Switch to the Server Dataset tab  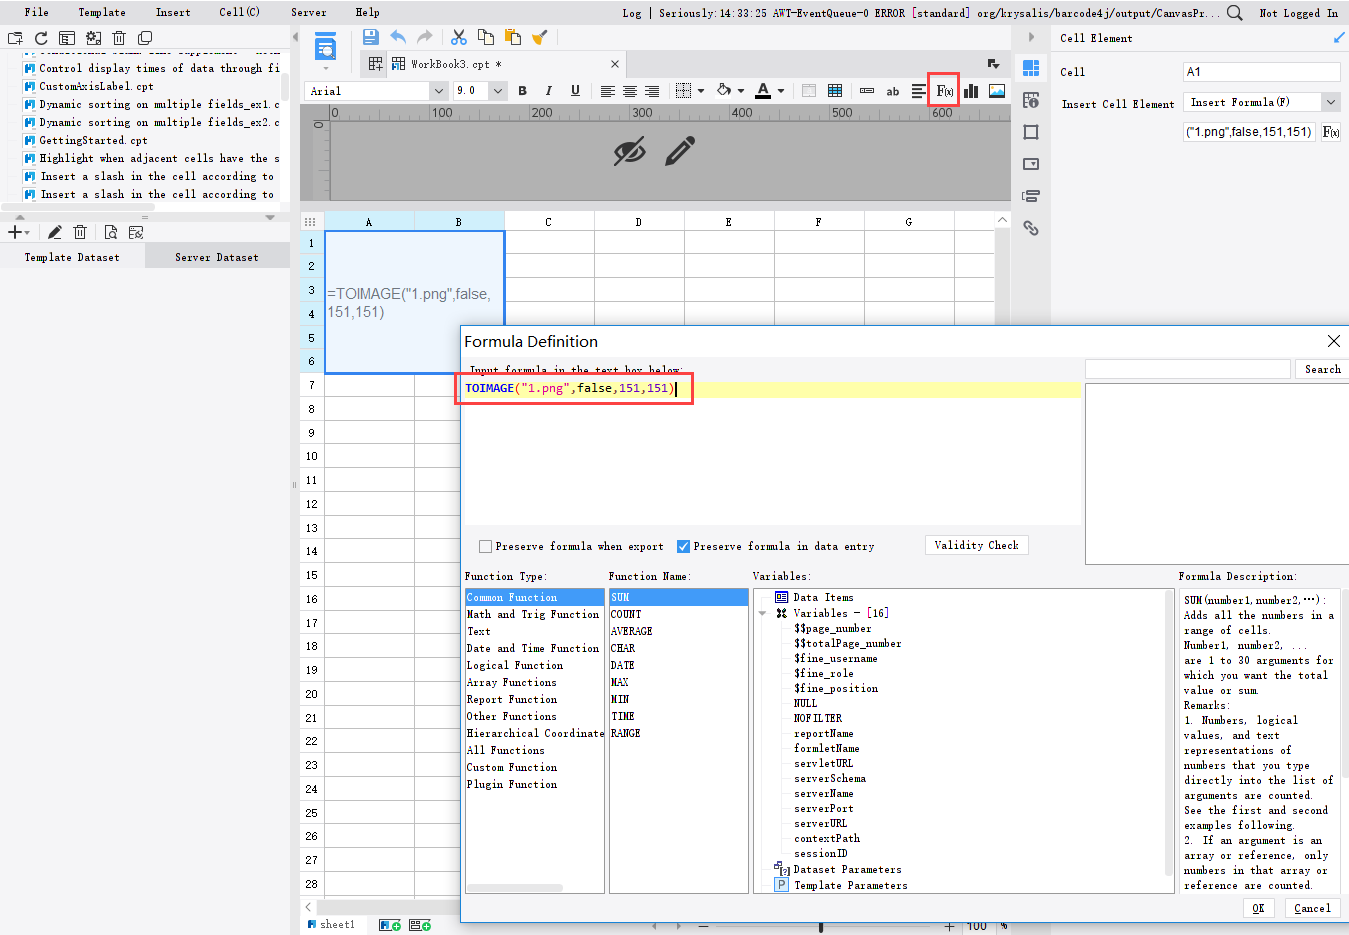tap(216, 256)
